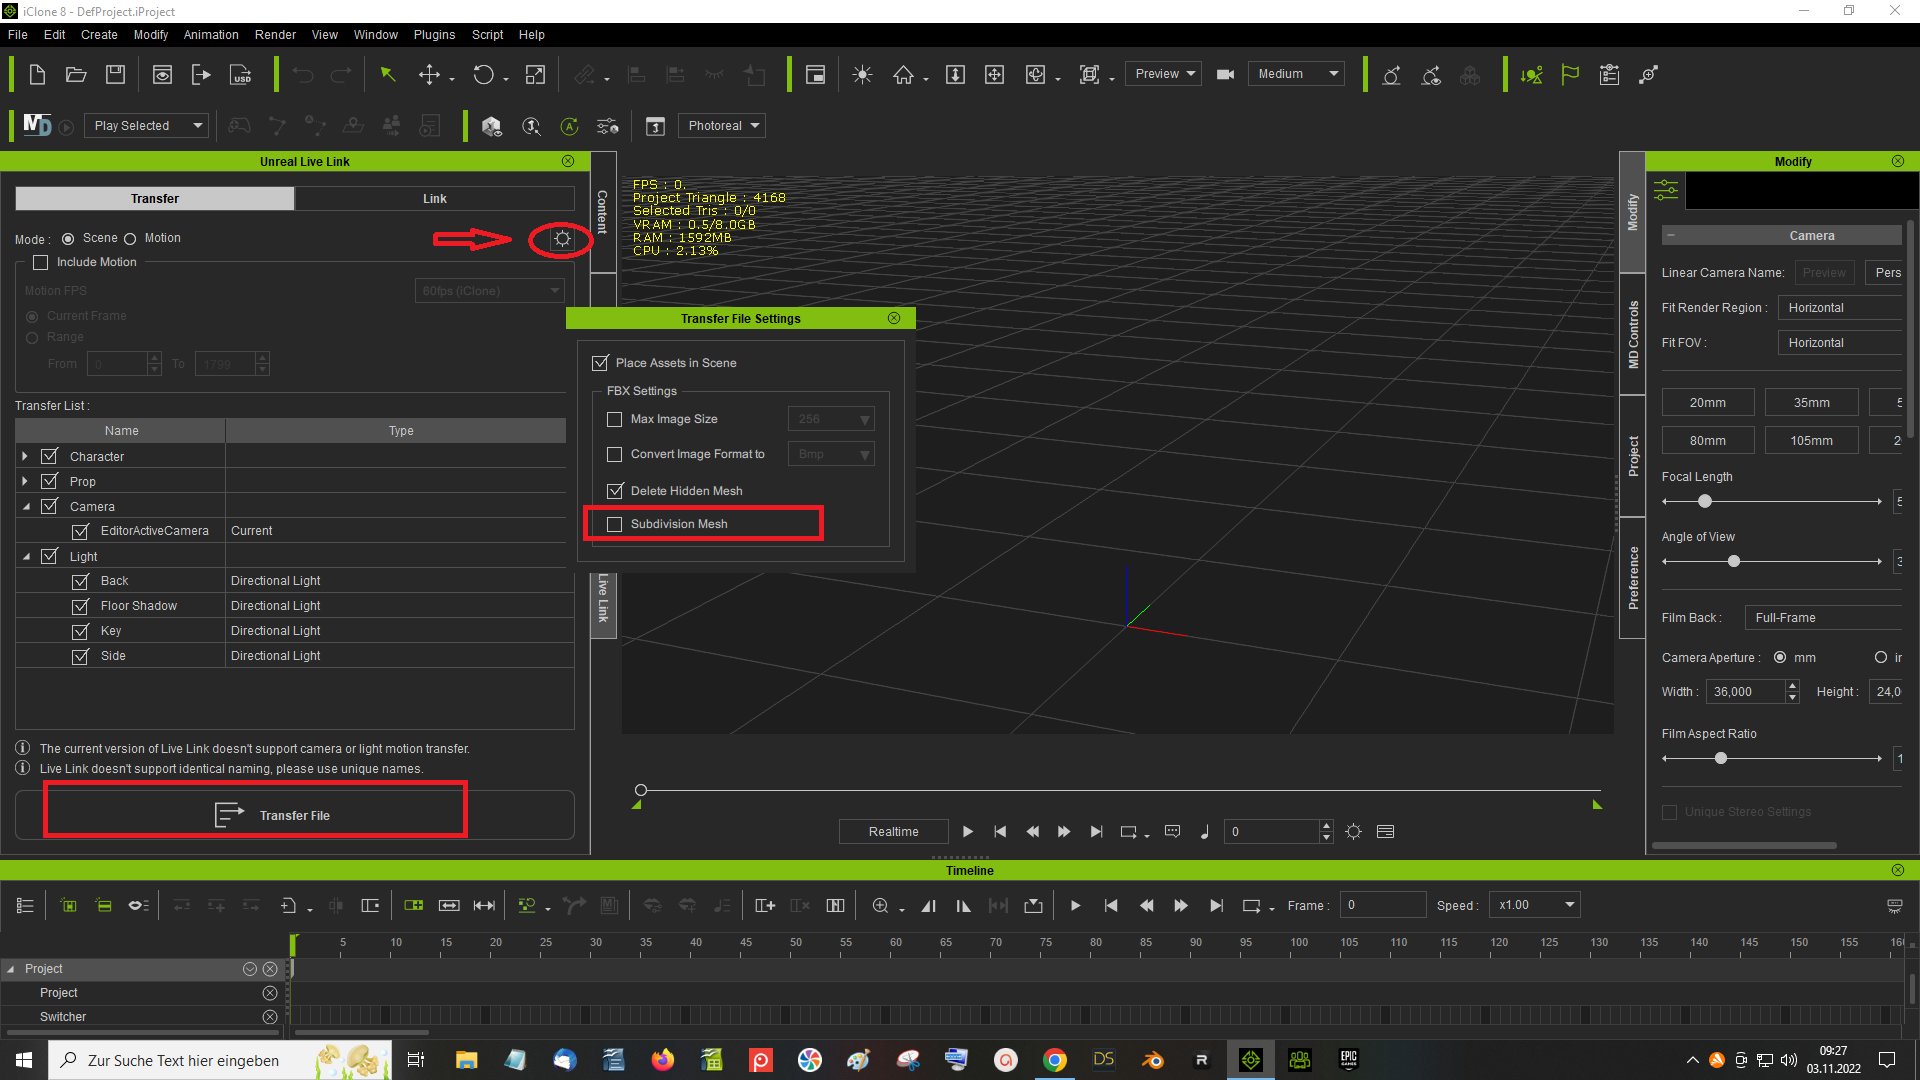Choose the Scale object tool
The height and width of the screenshot is (1080, 1920).
click(535, 75)
